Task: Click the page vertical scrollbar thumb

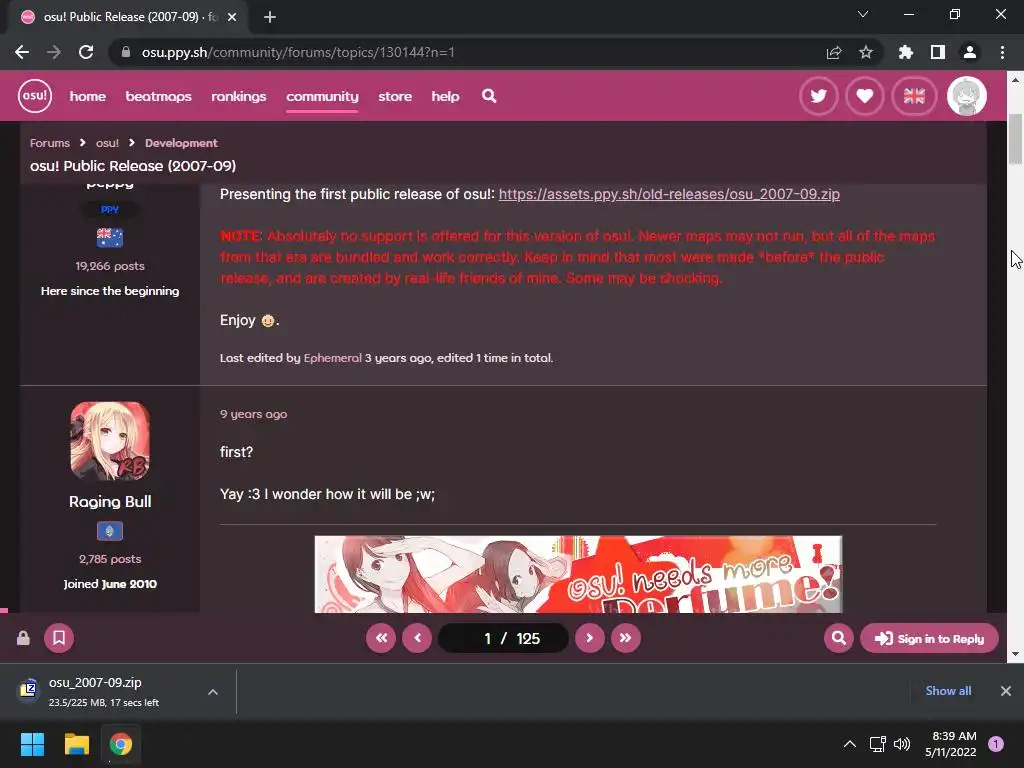Action: [x=1015, y=138]
